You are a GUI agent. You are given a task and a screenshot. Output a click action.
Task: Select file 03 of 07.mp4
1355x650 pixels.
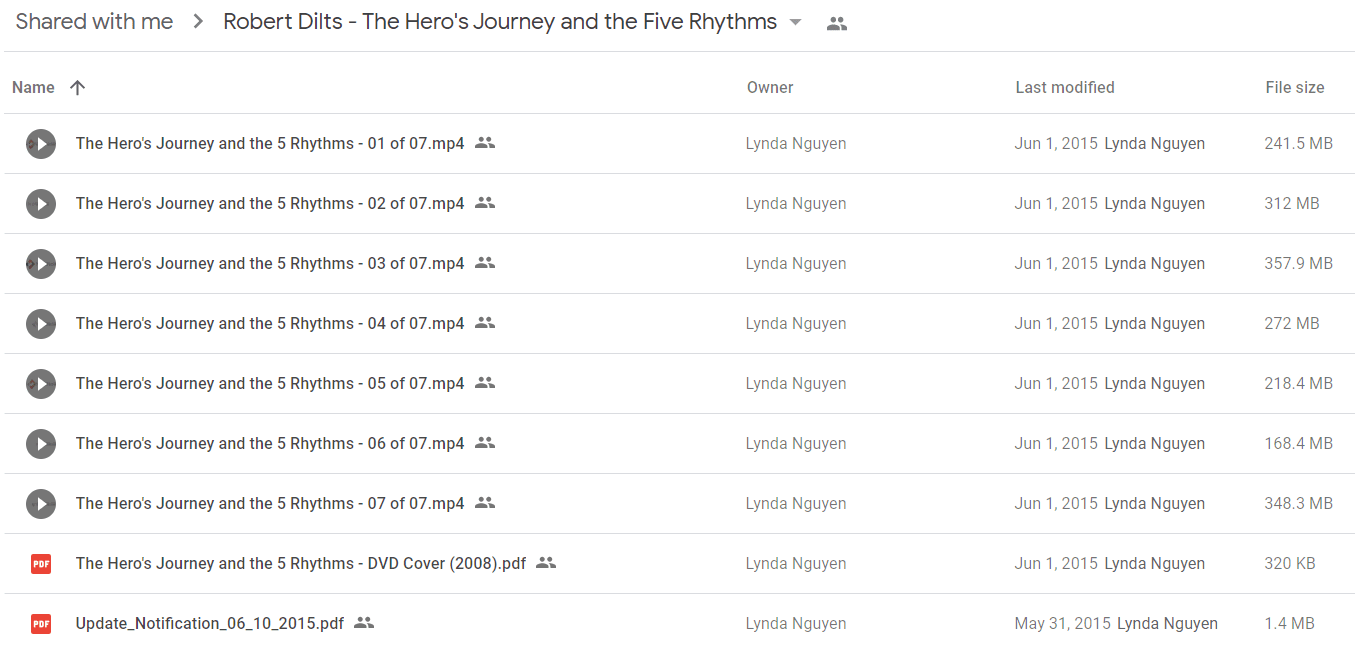[679, 264]
